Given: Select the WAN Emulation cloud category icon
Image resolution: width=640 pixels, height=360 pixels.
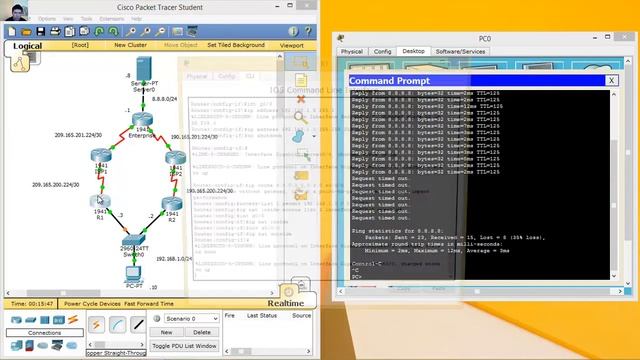Looking at the screenshot, I should click(x=42, y=346).
